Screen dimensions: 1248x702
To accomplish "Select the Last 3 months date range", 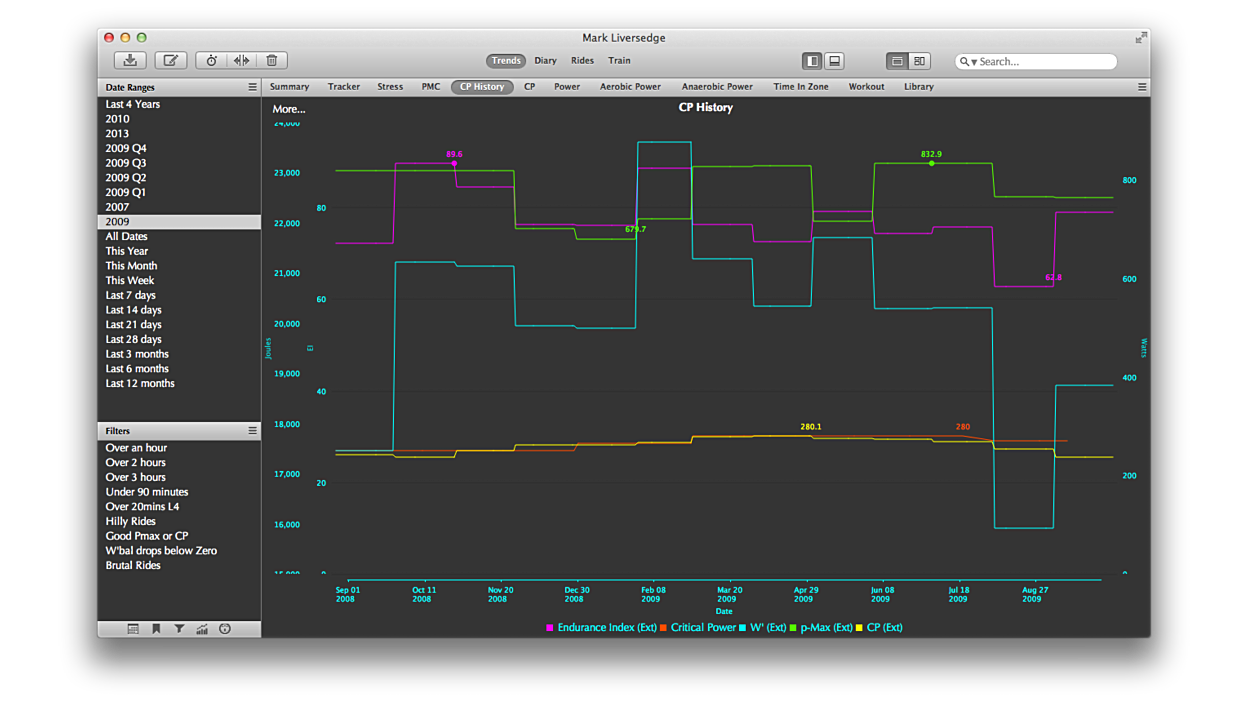I will (137, 354).
